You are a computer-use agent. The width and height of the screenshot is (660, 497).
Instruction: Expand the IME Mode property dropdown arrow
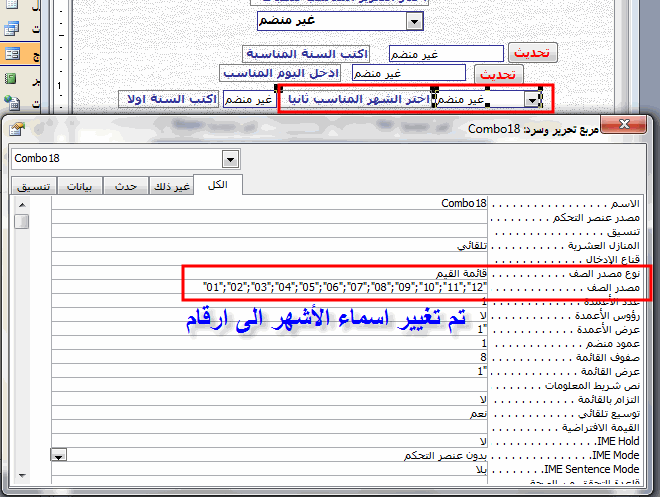coord(59,456)
